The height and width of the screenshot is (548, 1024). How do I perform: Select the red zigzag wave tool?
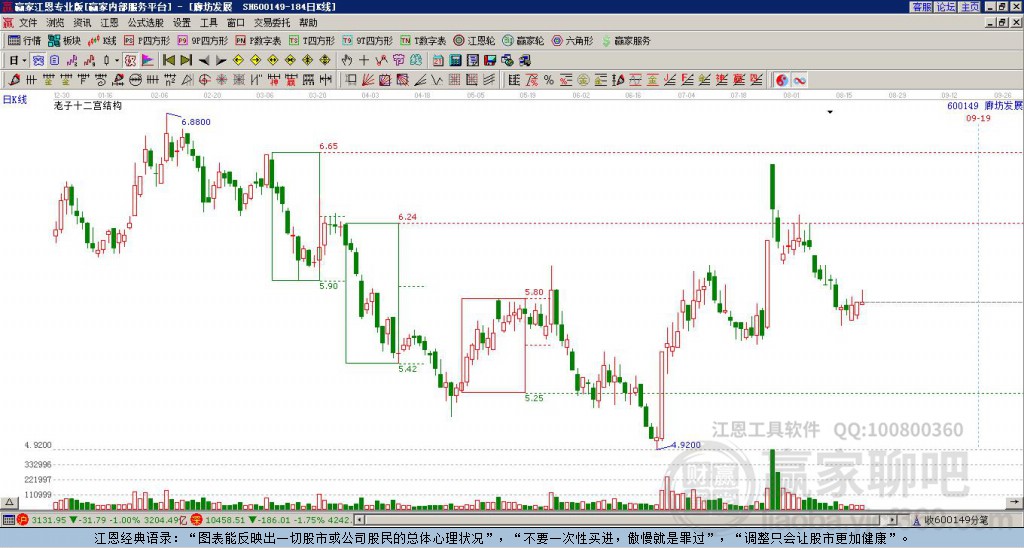coord(381,61)
